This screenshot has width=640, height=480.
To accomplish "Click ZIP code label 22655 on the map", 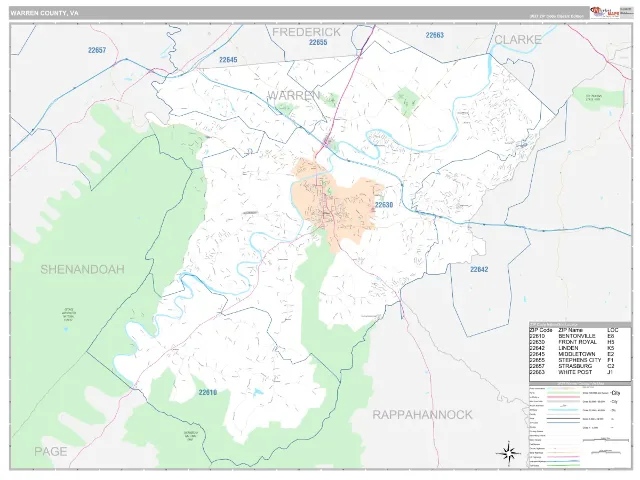I will click(x=318, y=42).
